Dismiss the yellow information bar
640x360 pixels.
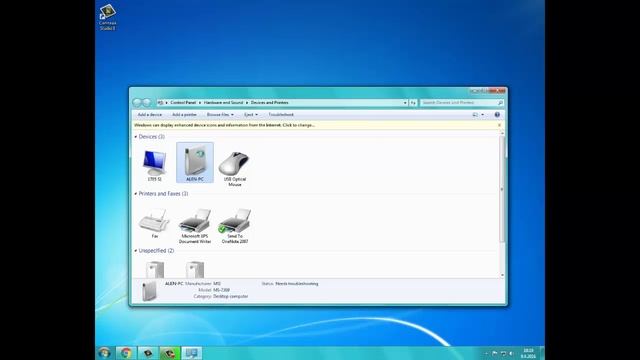pos(499,125)
